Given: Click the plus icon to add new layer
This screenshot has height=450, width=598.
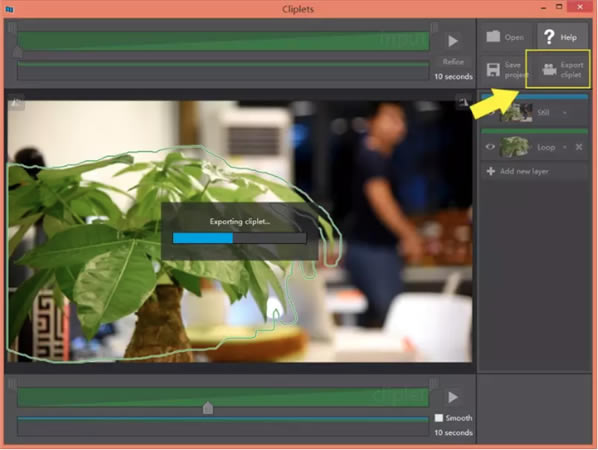Looking at the screenshot, I should pyautogui.click(x=491, y=171).
